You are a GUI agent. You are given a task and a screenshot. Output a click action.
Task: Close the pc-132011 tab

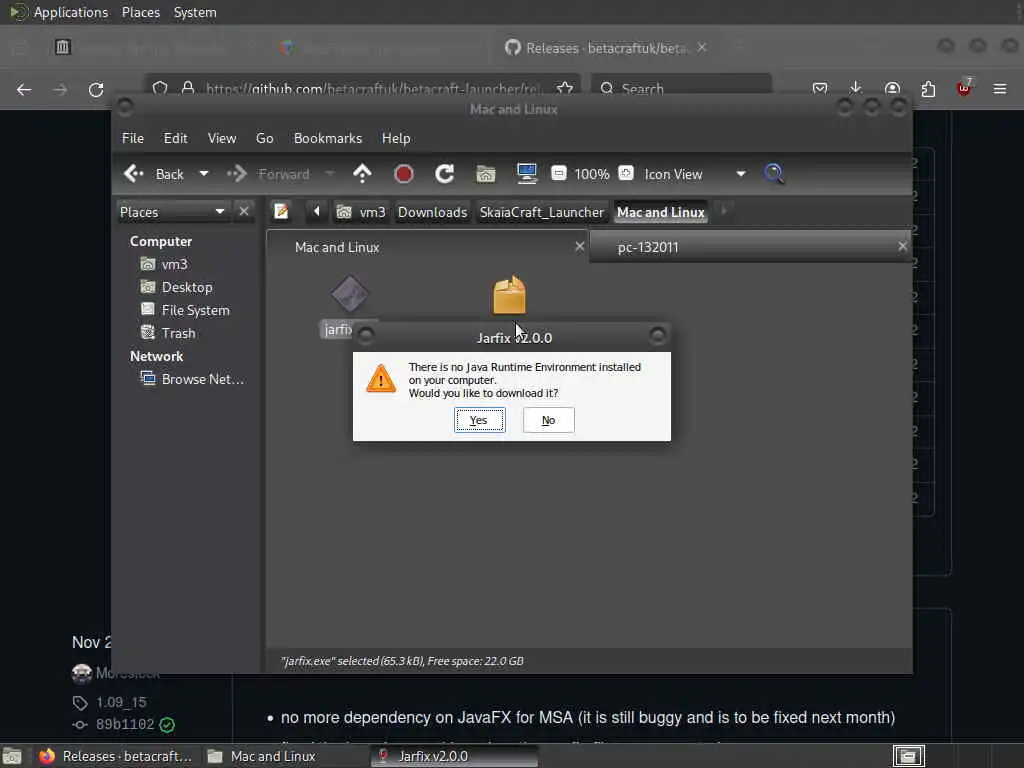coord(903,246)
